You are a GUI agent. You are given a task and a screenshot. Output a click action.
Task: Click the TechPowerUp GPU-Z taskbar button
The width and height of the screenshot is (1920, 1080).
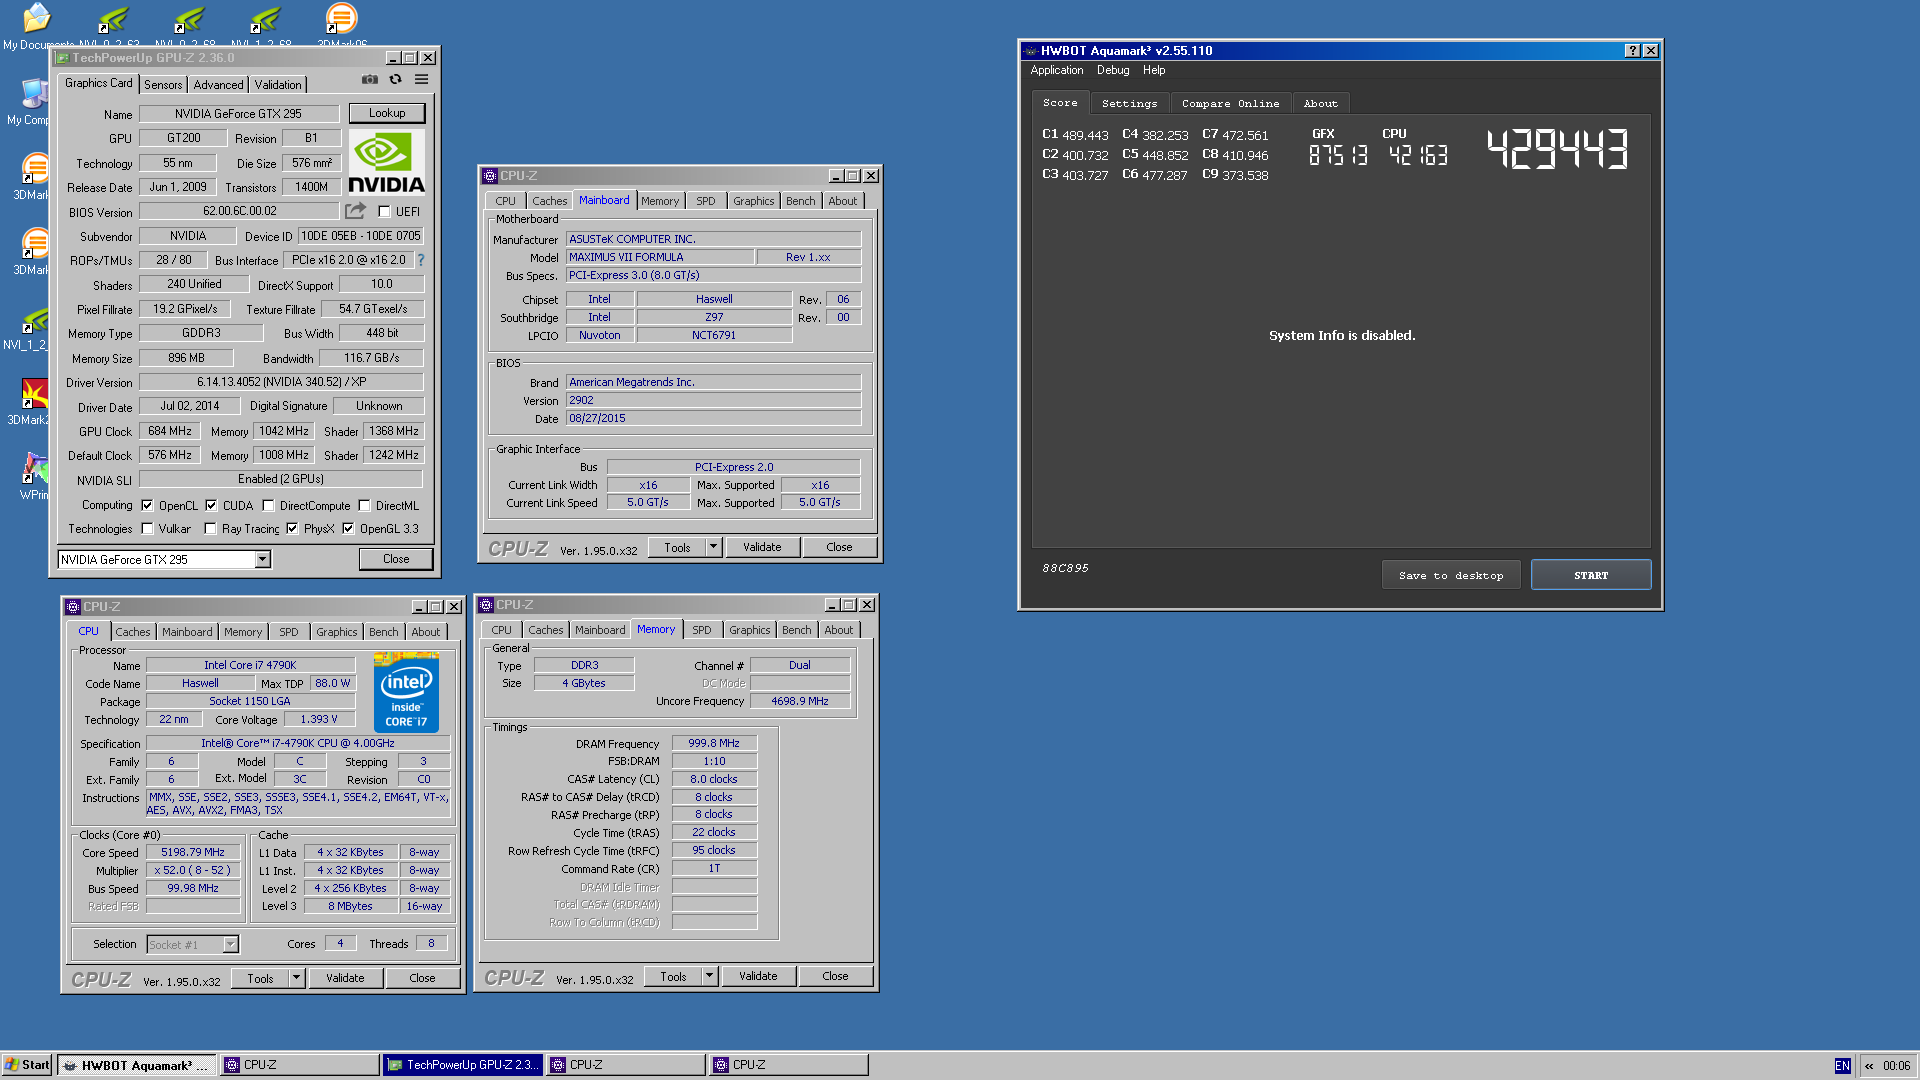[463, 1065]
